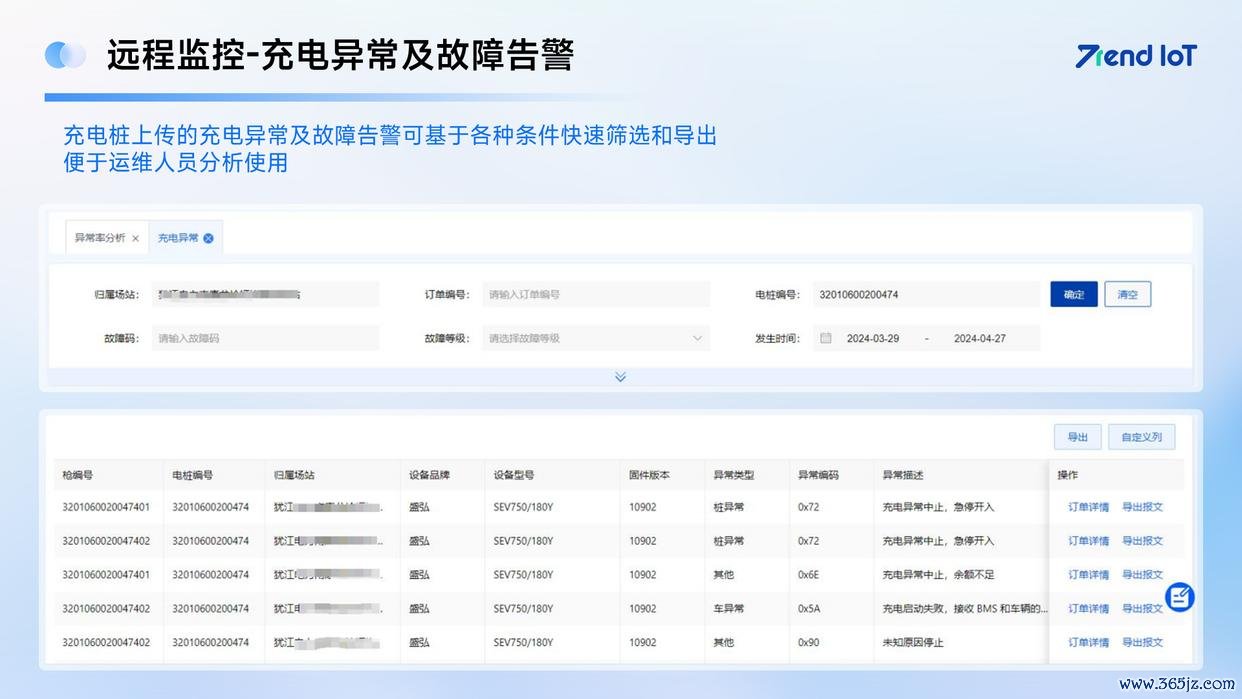This screenshot has width=1242, height=699.
Task: Click the 电桩编号 field containing 32010600200474
Action: (x=926, y=294)
